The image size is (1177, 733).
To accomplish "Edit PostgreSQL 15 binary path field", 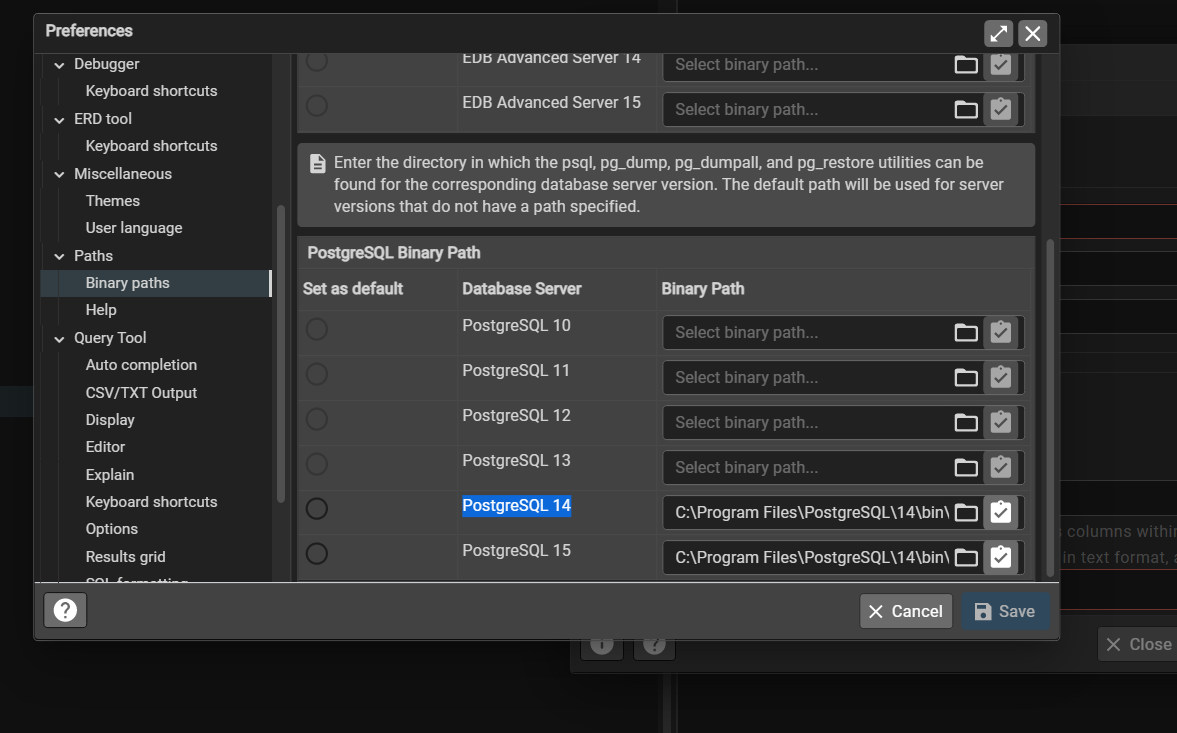I will (x=811, y=557).
